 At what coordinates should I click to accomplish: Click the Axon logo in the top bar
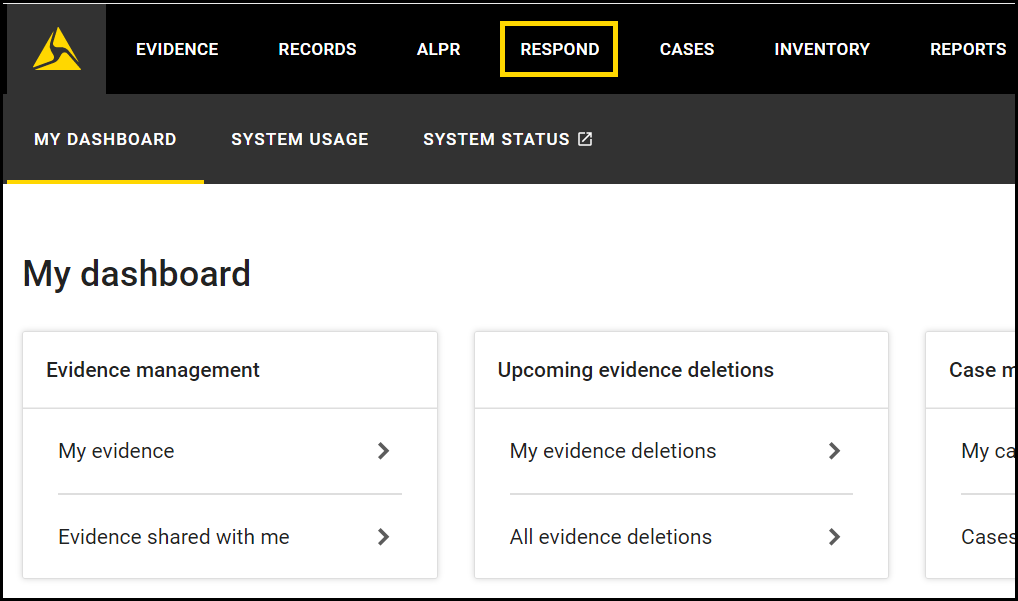(55, 48)
